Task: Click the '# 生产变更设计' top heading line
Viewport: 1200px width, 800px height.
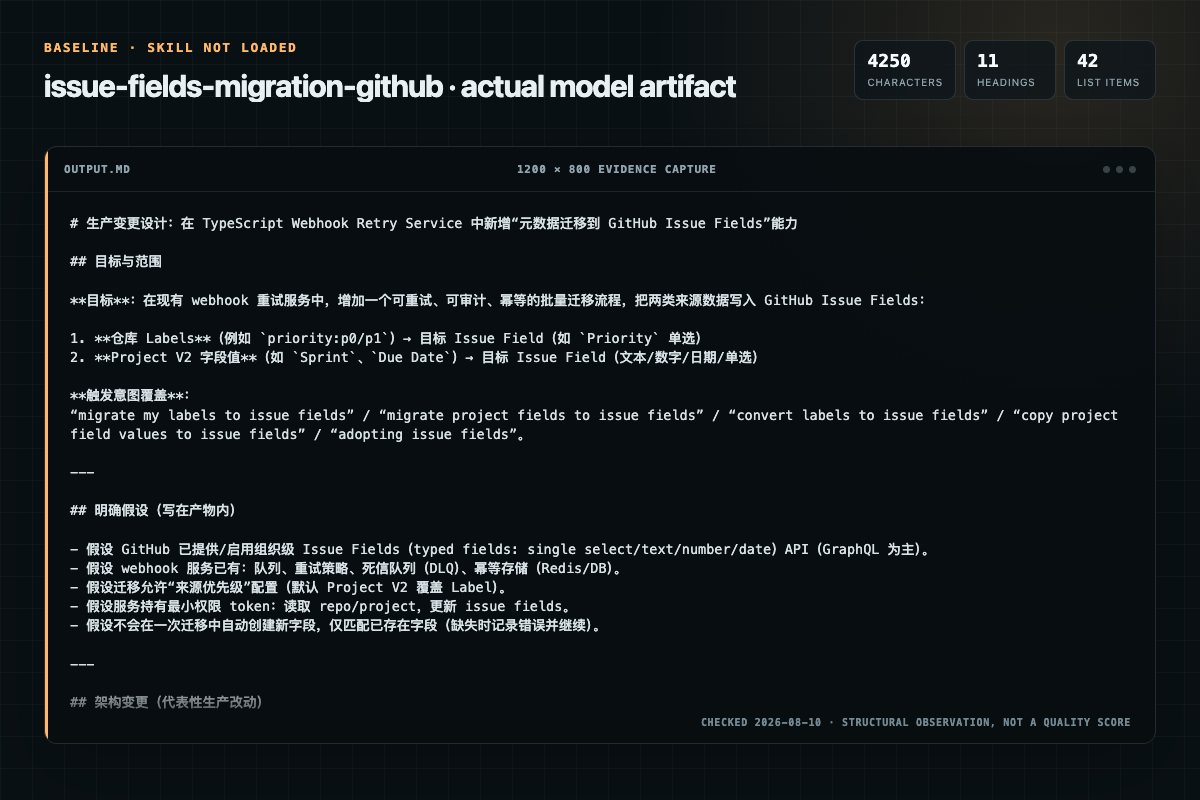Action: [x=434, y=224]
